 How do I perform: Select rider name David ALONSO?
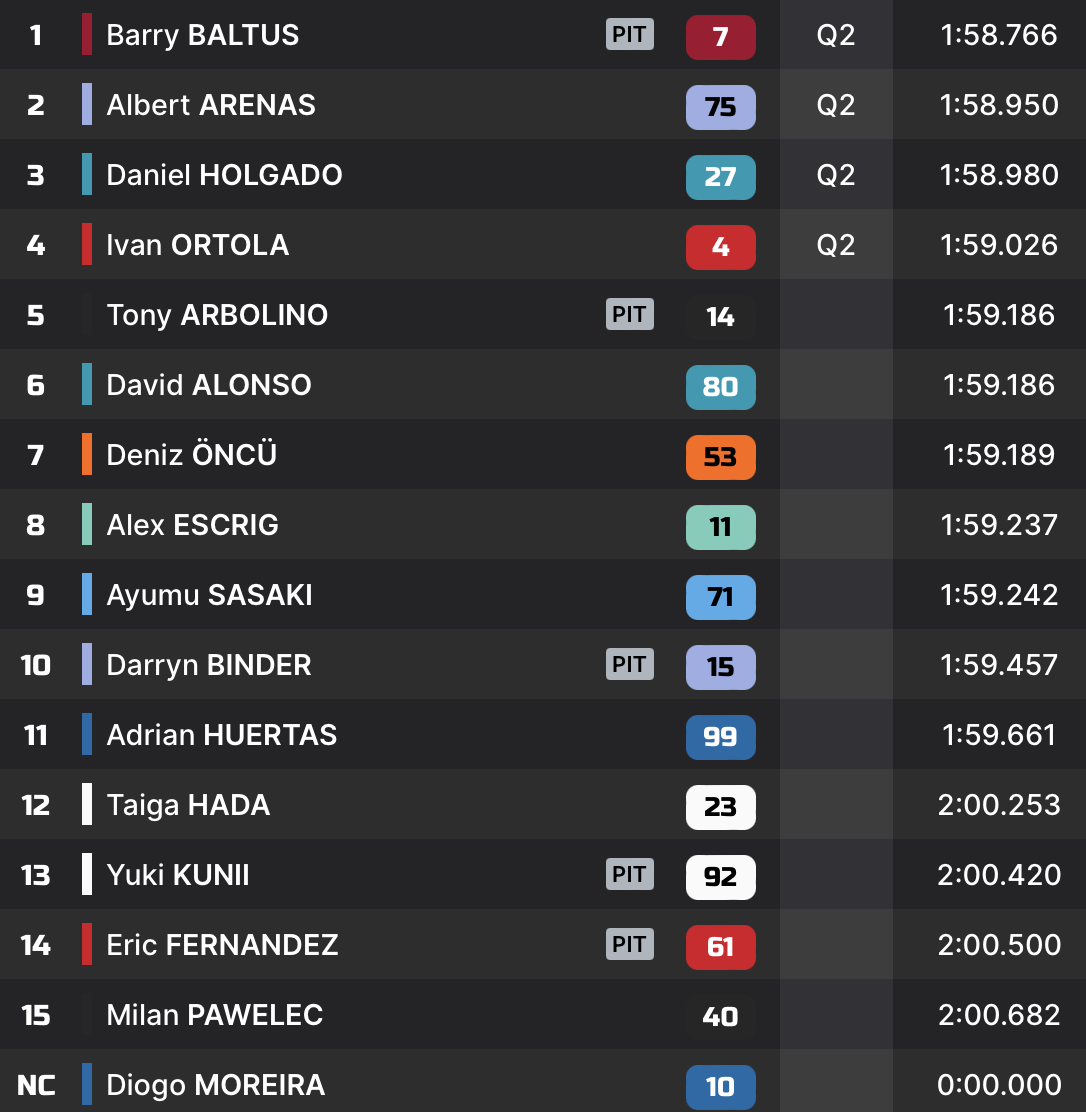[209, 385]
